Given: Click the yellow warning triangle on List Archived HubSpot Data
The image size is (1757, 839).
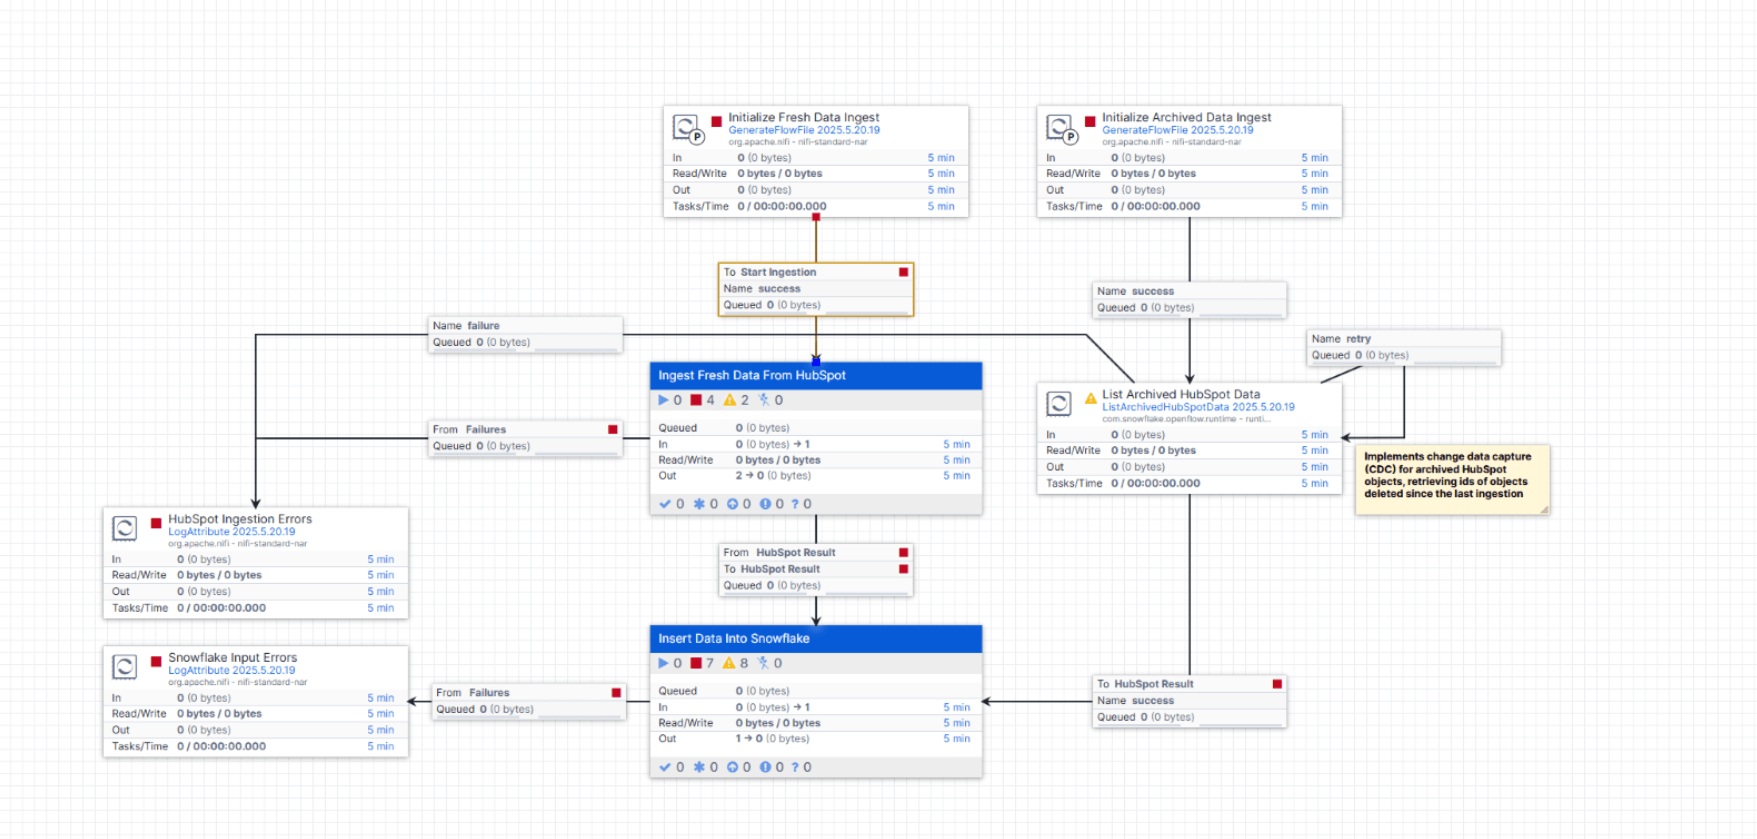Looking at the screenshot, I should 1091,398.
